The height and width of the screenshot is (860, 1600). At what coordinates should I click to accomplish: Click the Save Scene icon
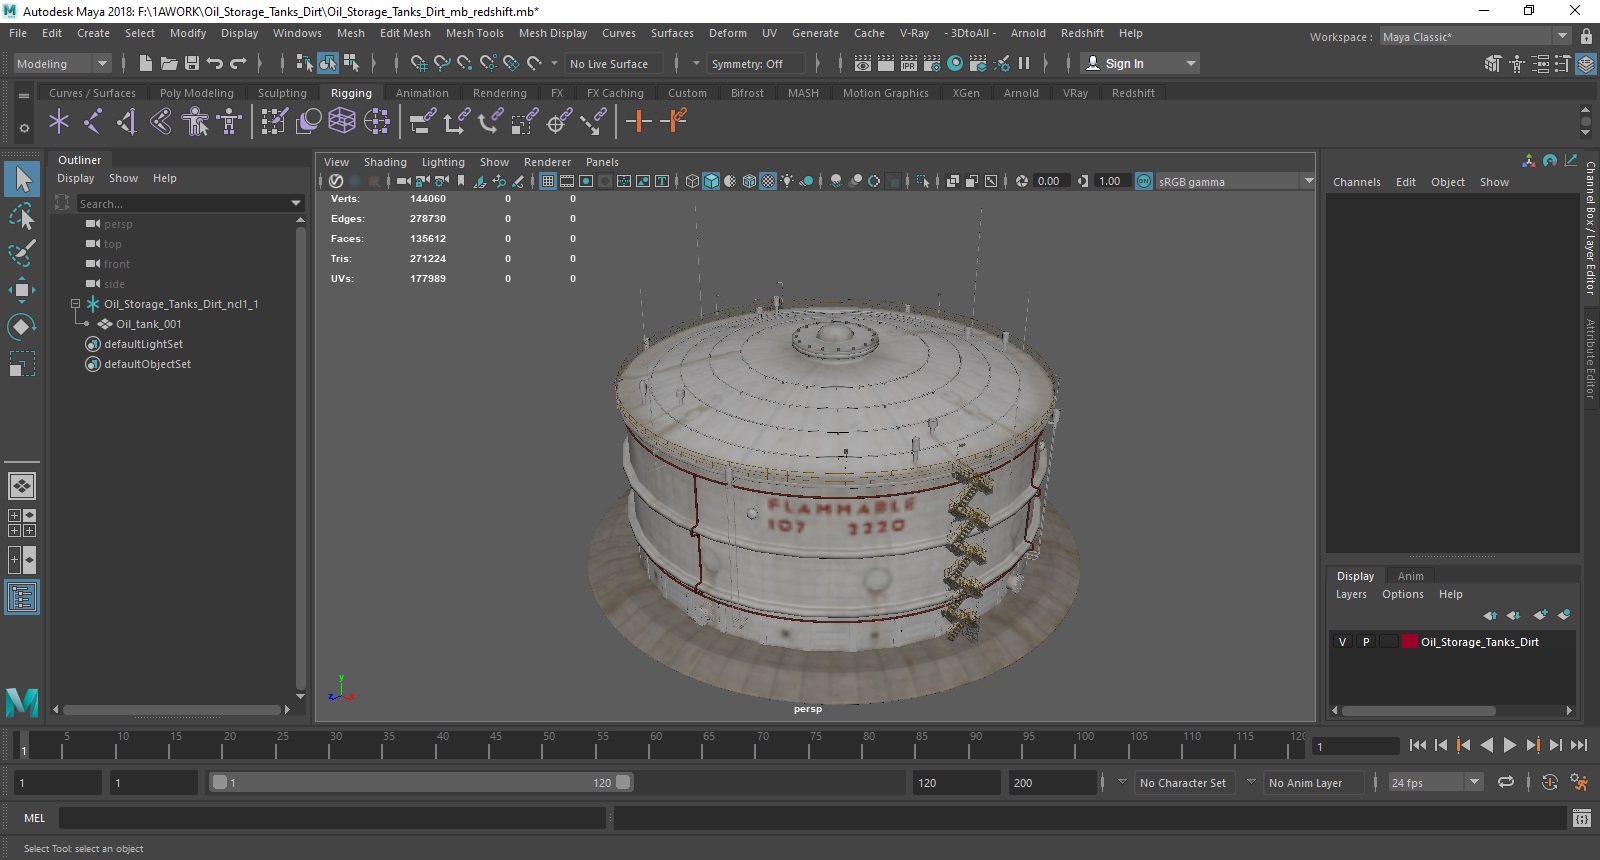point(192,63)
